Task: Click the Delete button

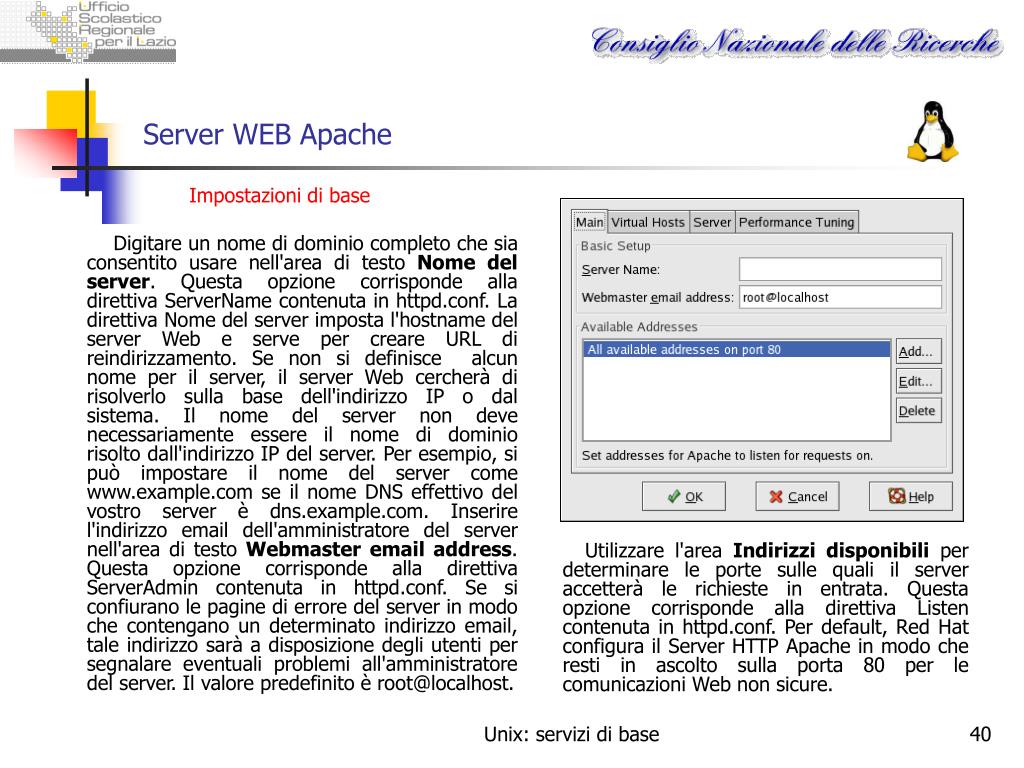Action: coord(918,411)
